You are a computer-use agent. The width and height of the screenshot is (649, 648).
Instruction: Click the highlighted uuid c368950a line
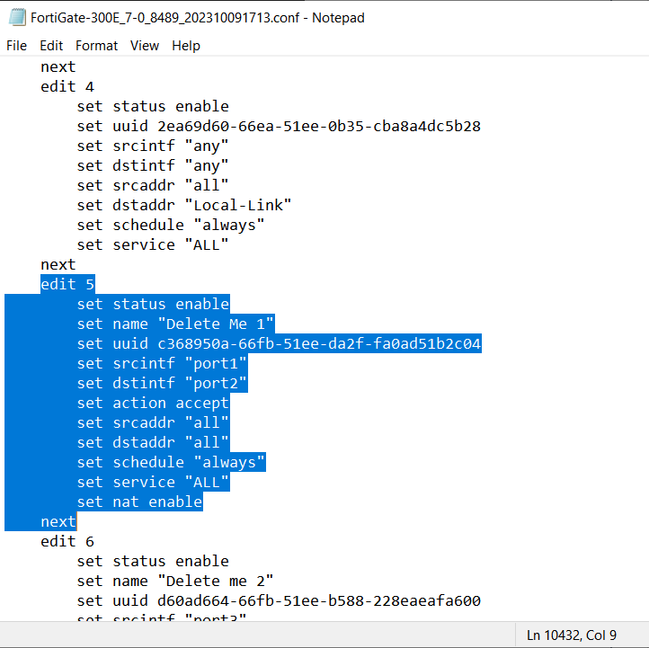point(279,344)
